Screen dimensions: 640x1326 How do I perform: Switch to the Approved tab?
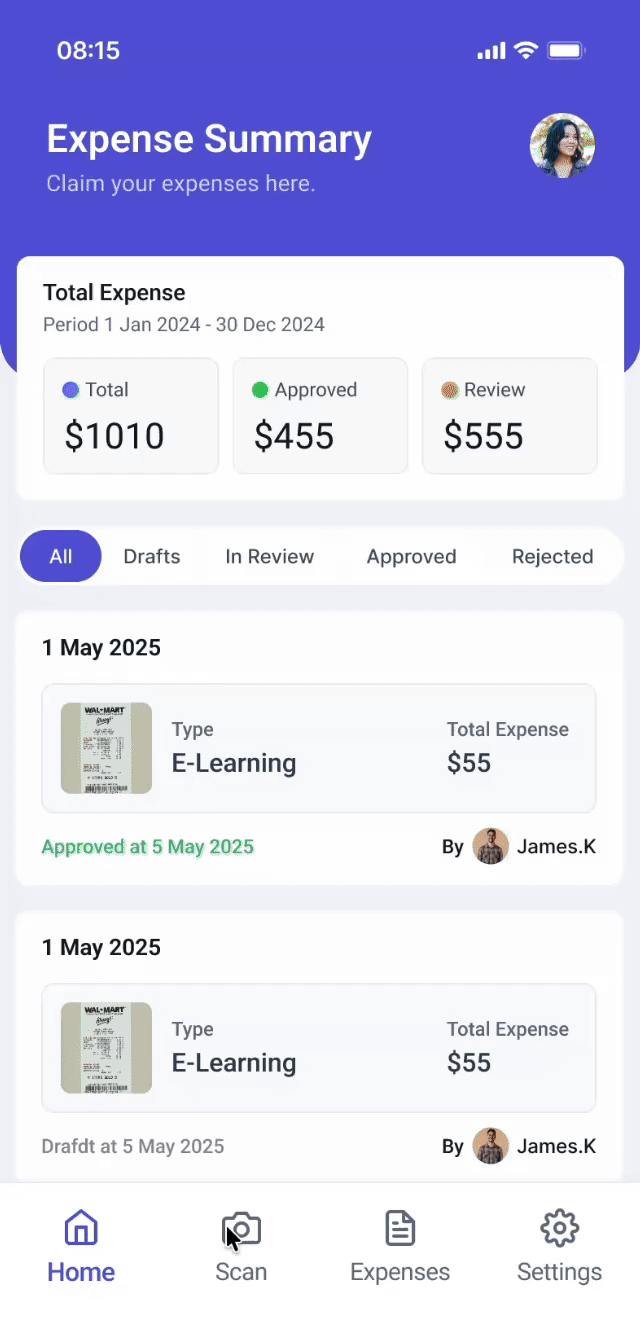click(x=411, y=556)
